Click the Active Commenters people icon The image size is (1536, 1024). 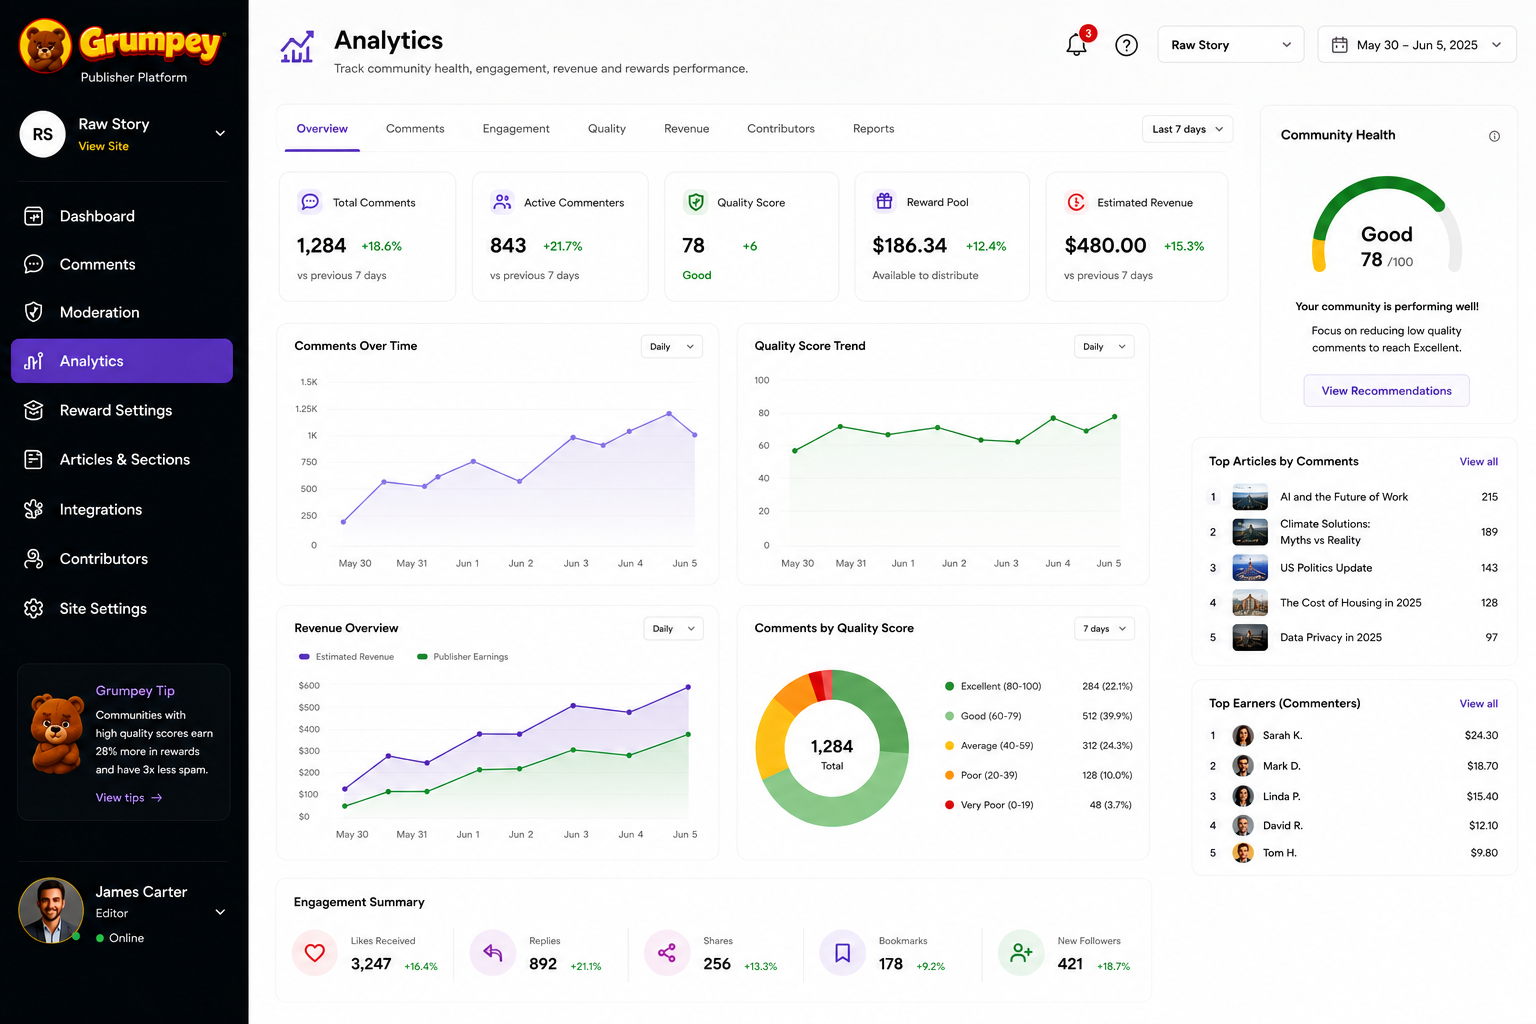tap(502, 202)
